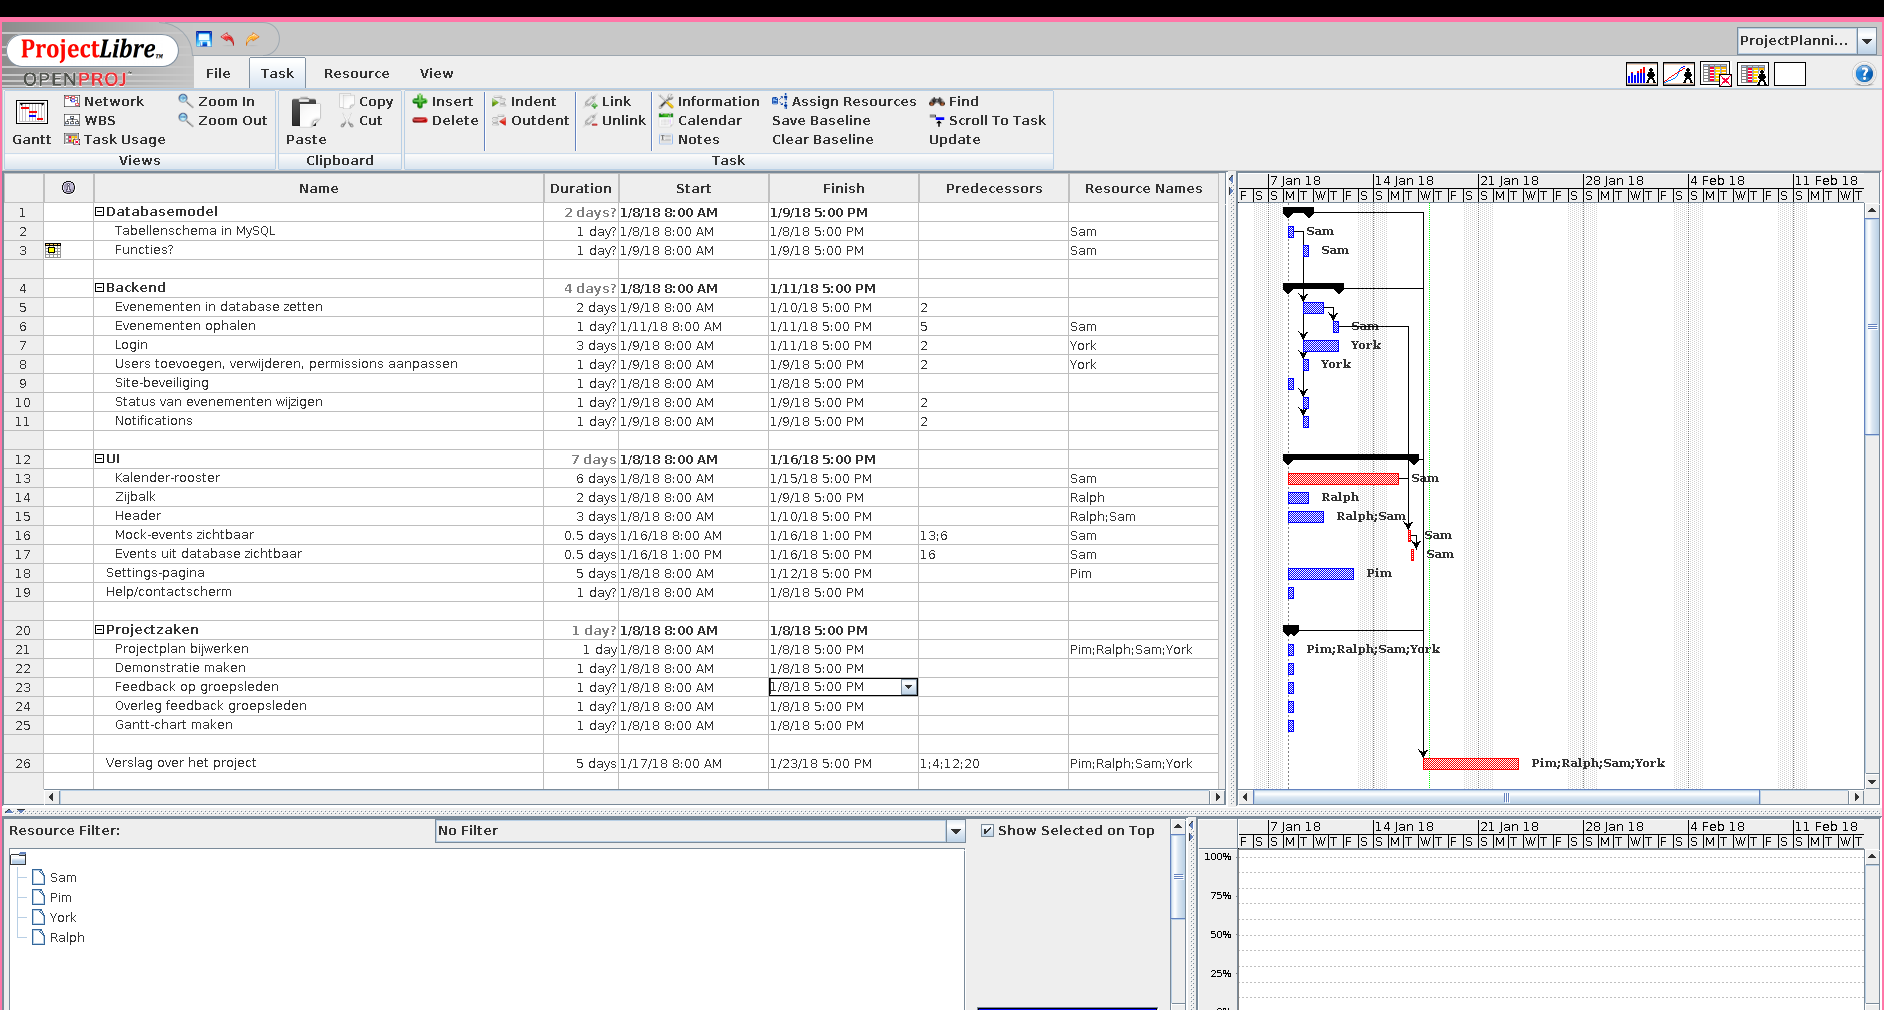Open the ProjectPlanning project selector dropdown
The width and height of the screenshot is (1884, 1024).
pyautogui.click(x=1866, y=41)
